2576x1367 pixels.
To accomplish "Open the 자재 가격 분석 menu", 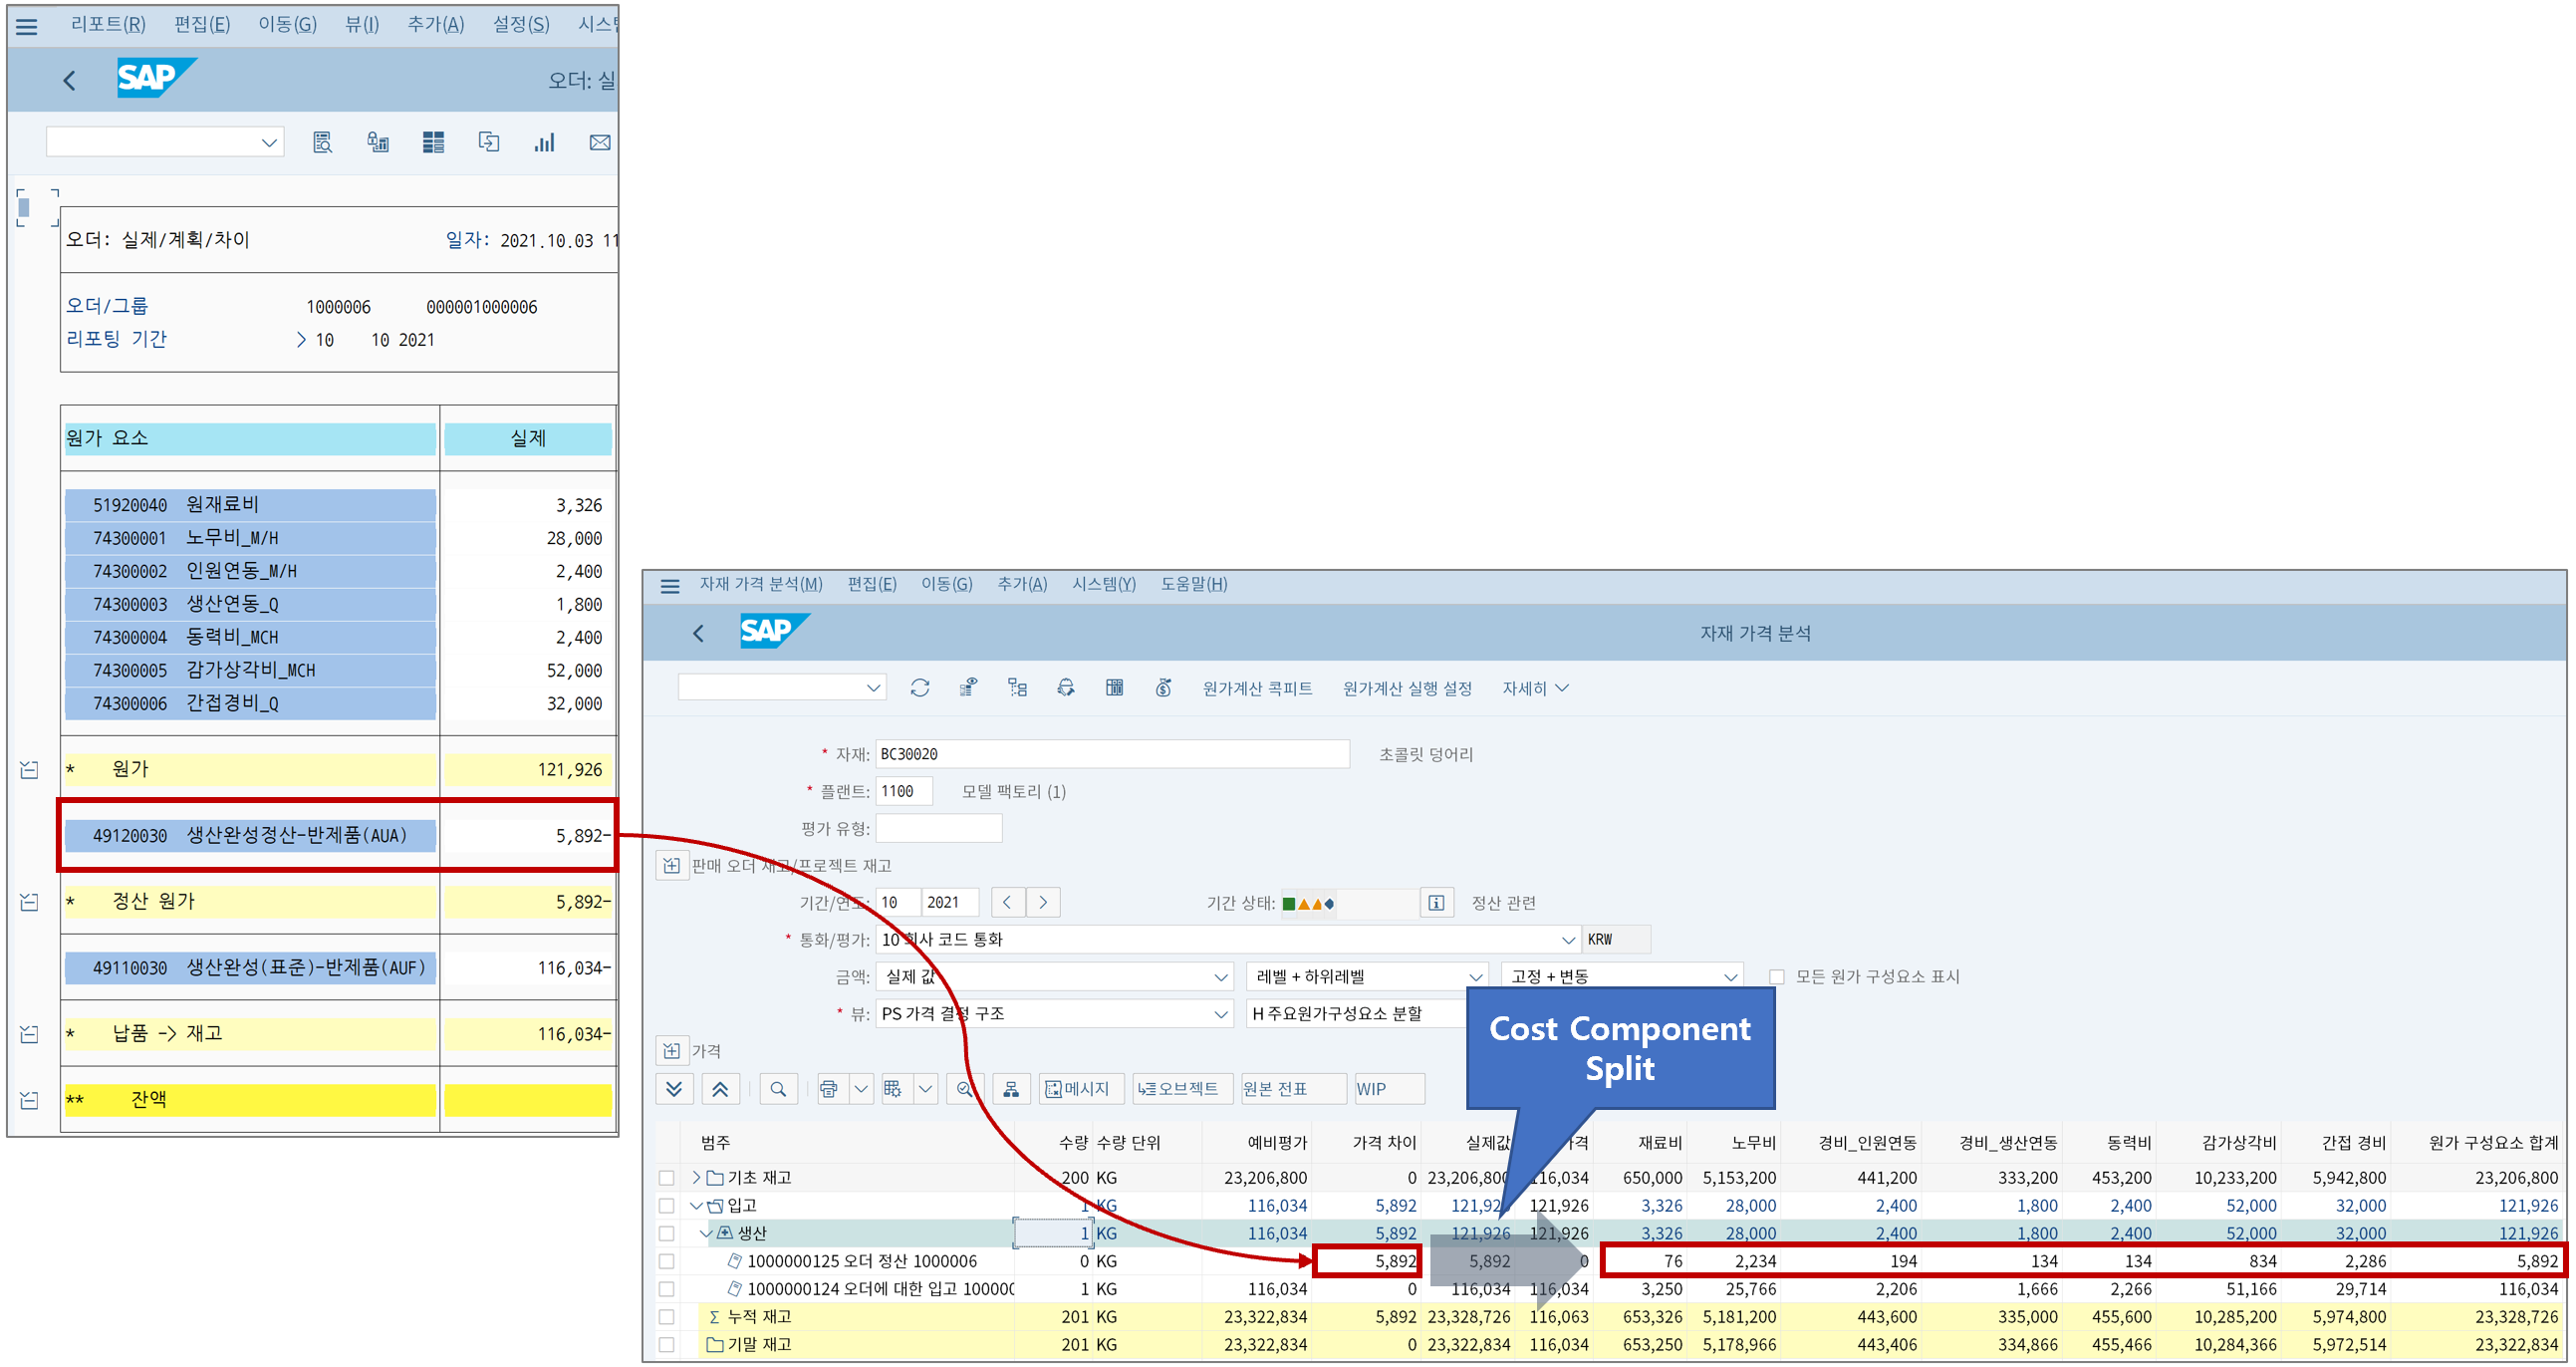I will (760, 584).
